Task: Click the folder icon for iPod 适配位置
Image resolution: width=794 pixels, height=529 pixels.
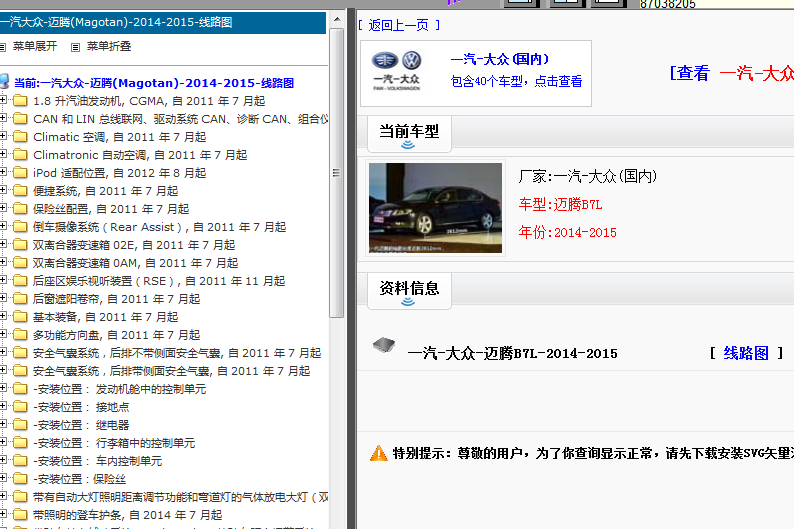Action: (20, 173)
